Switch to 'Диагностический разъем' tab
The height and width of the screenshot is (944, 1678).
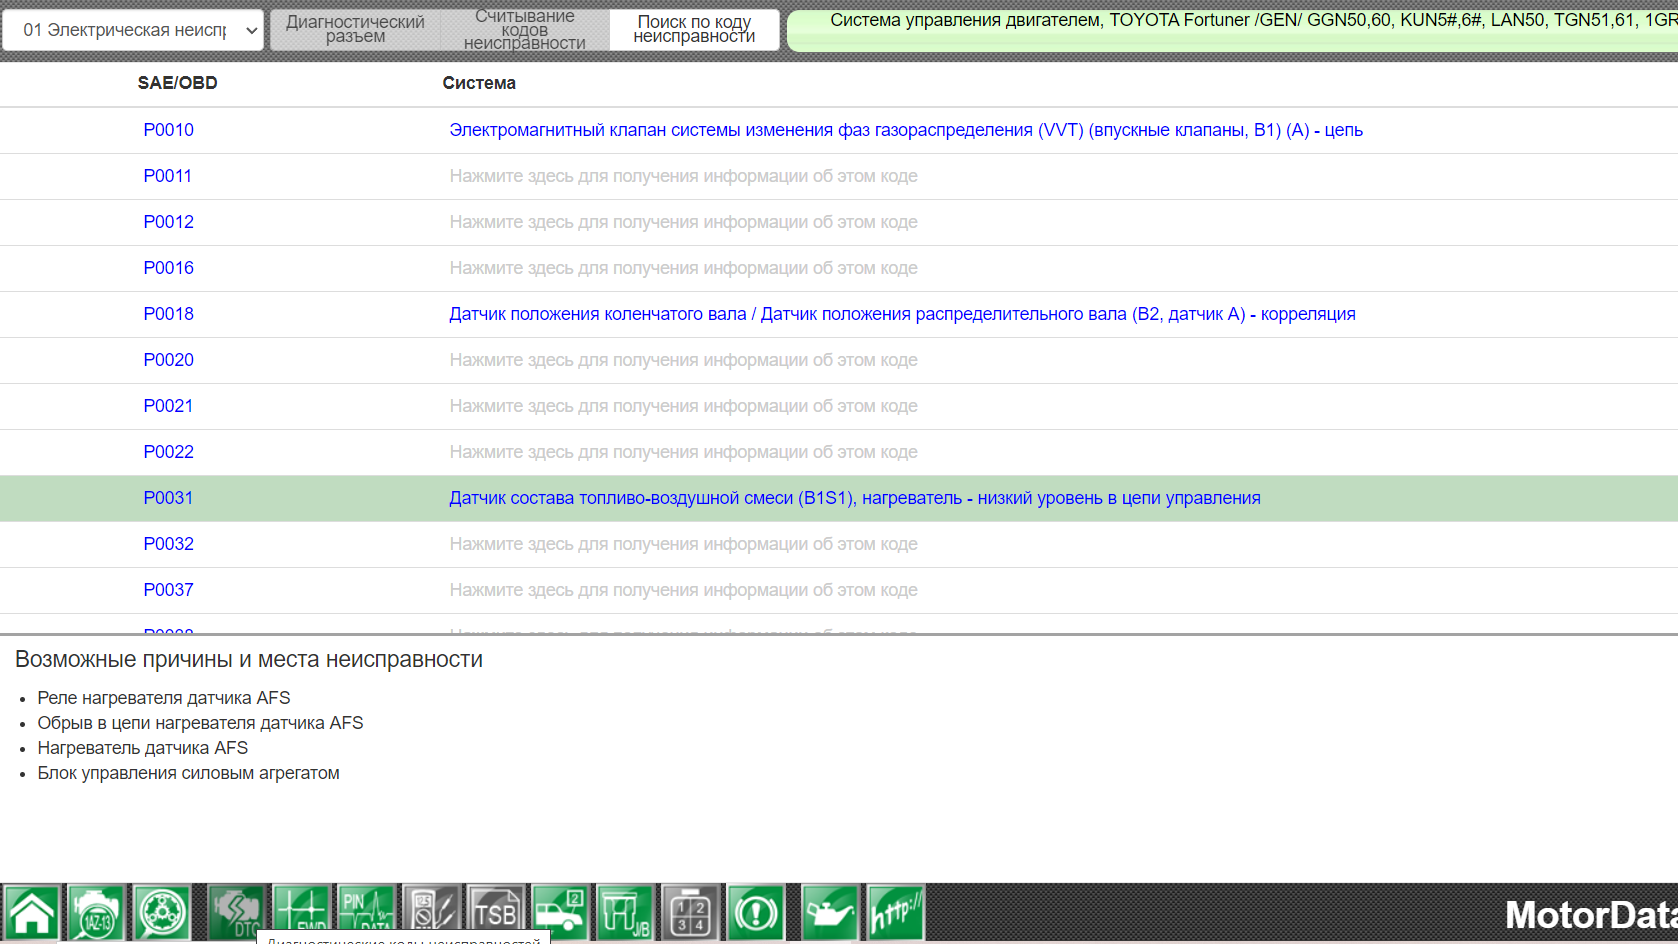coord(355,30)
